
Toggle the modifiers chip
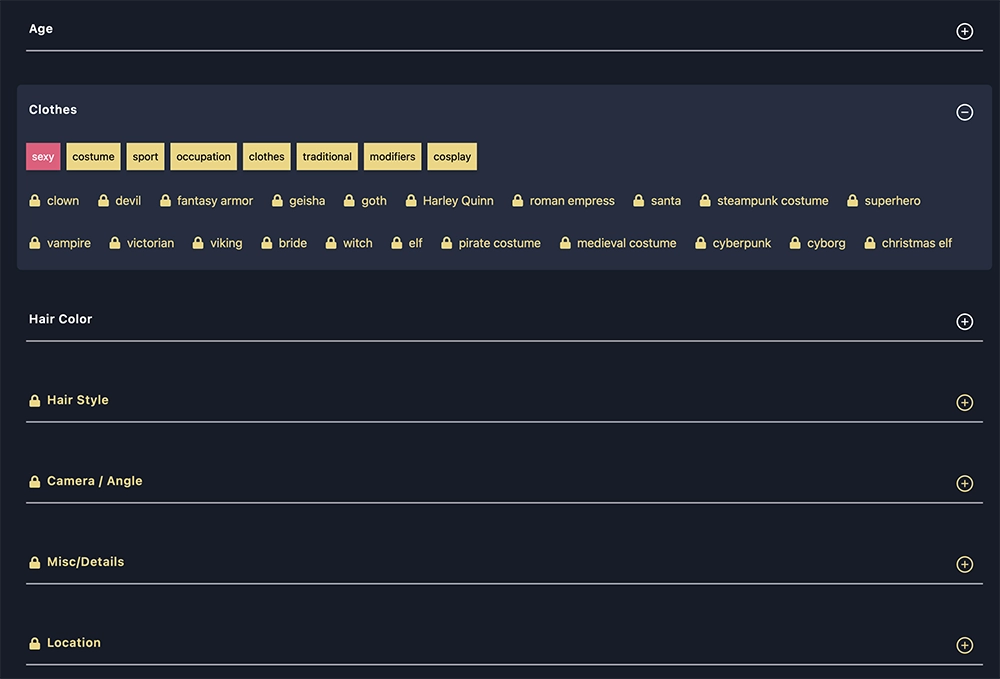click(392, 156)
